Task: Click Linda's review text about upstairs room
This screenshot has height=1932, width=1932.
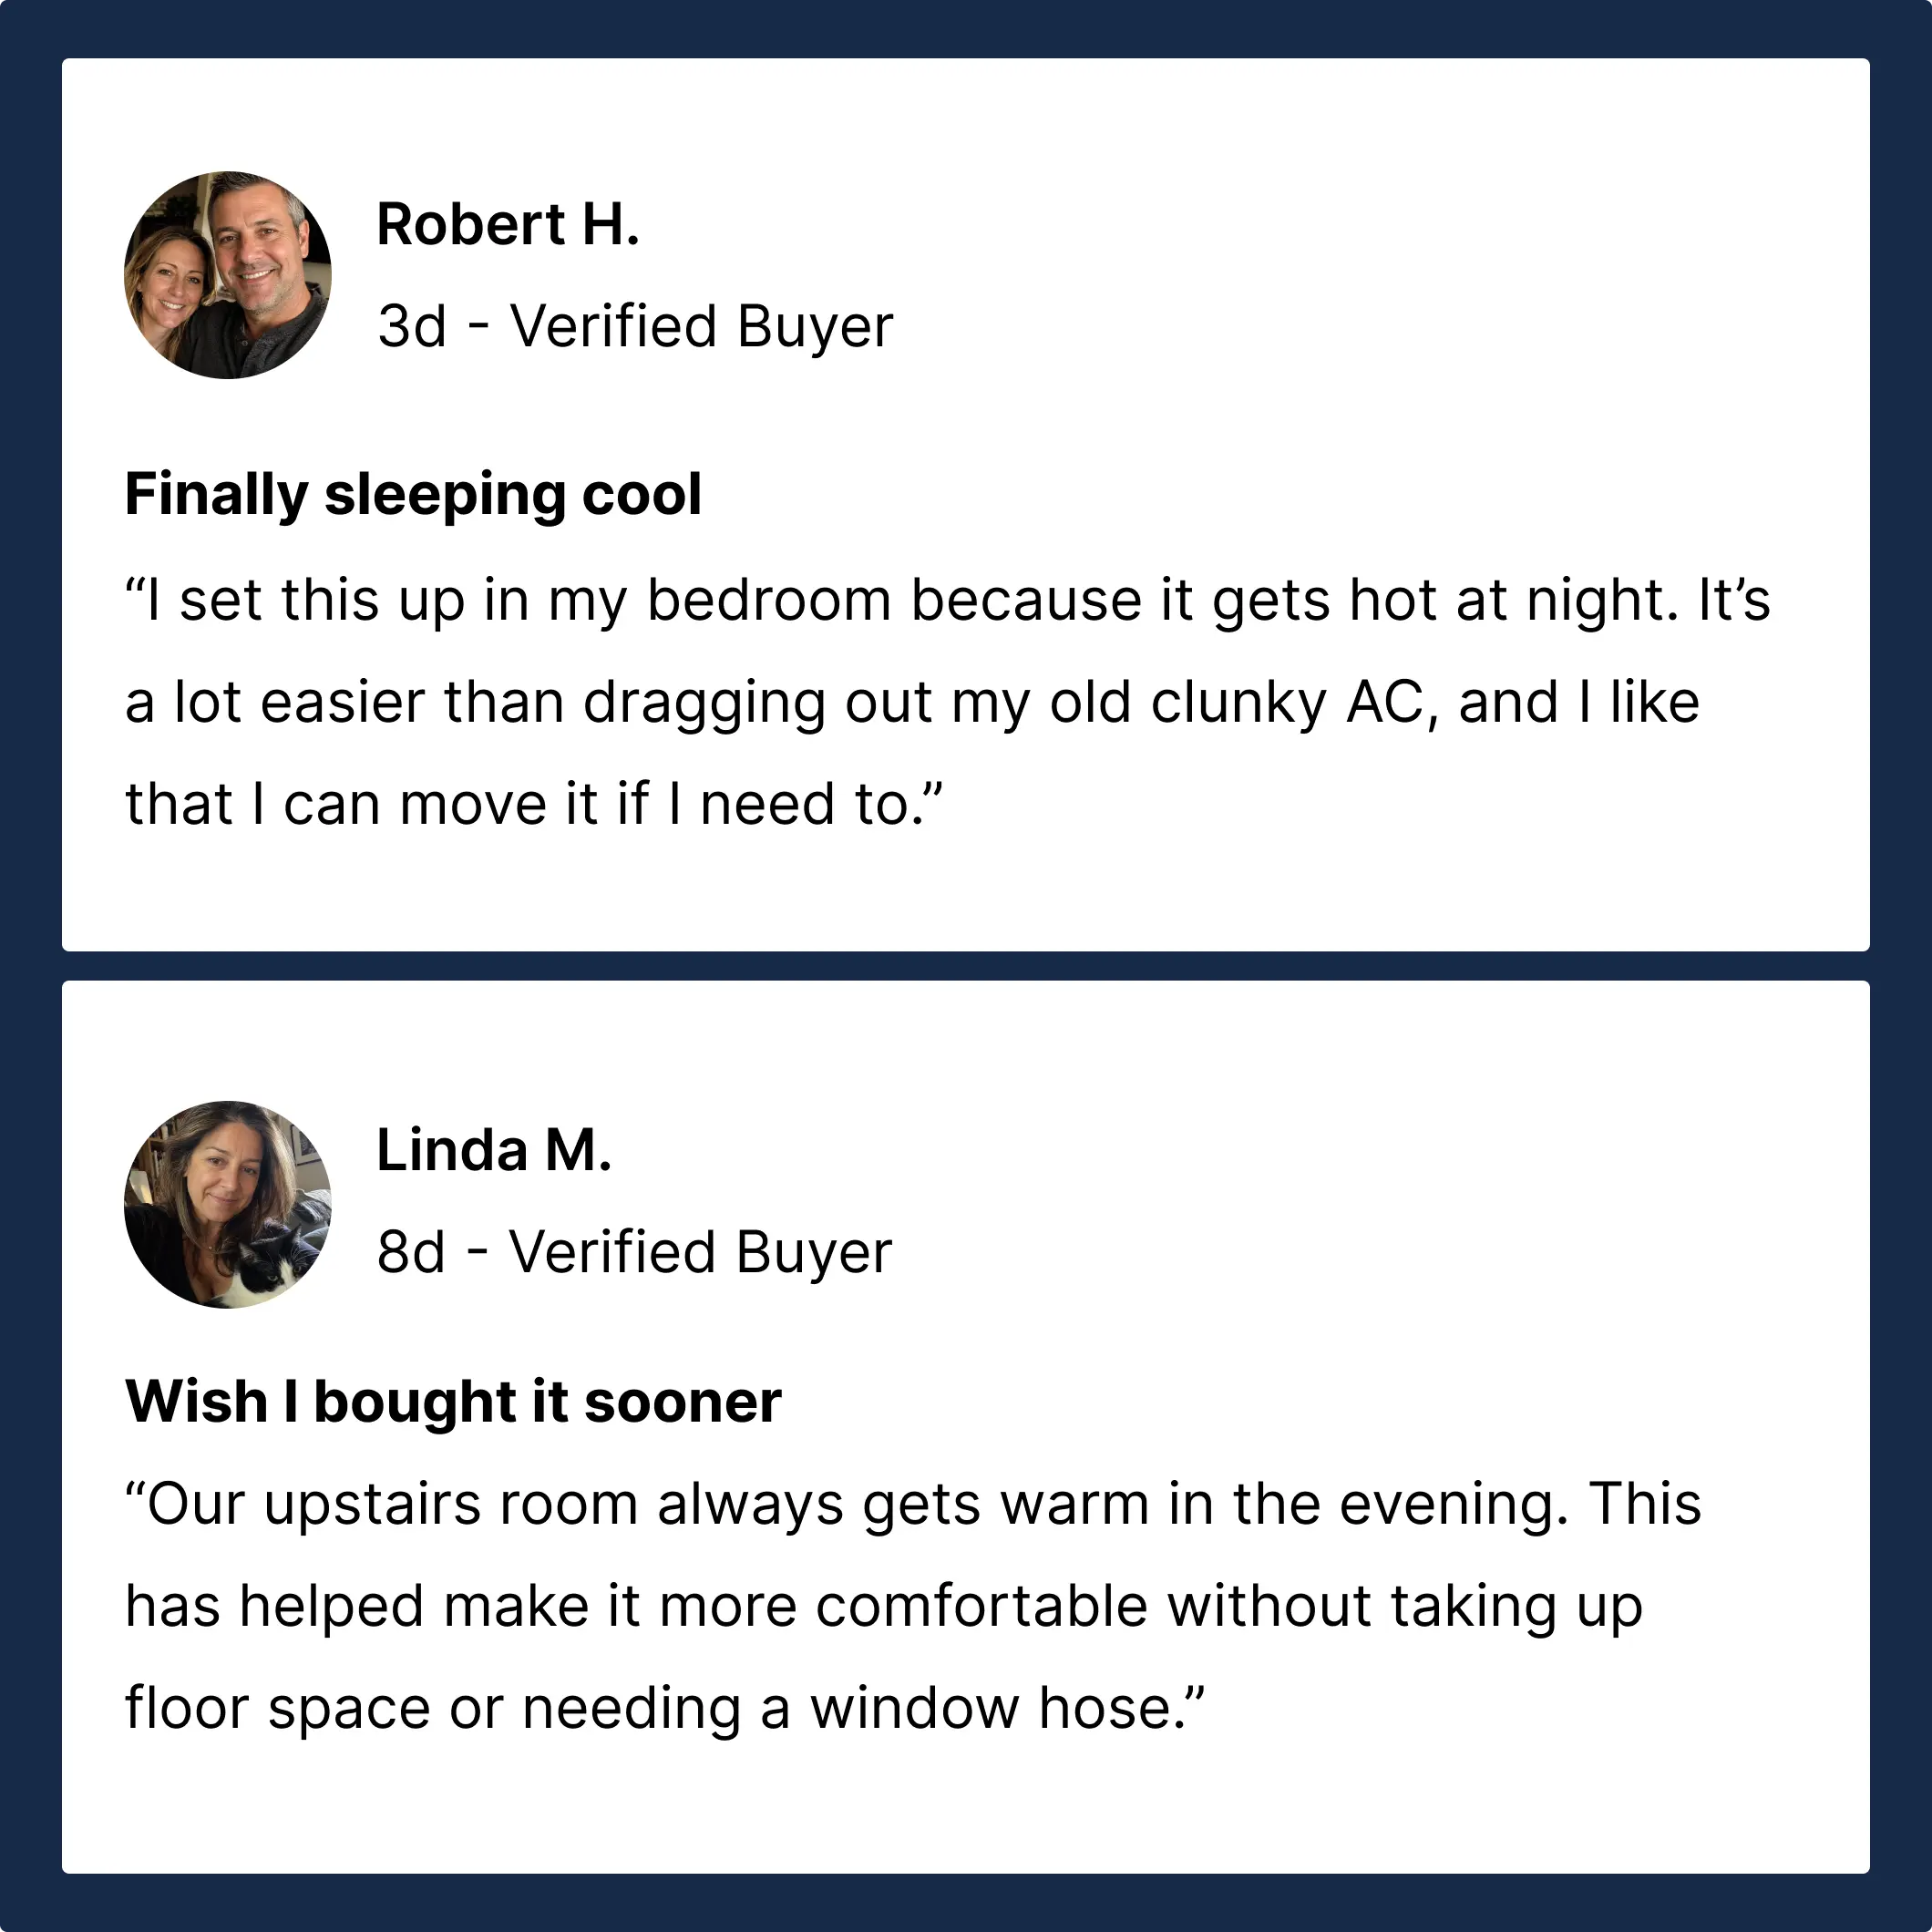Action: pyautogui.click(x=913, y=1605)
